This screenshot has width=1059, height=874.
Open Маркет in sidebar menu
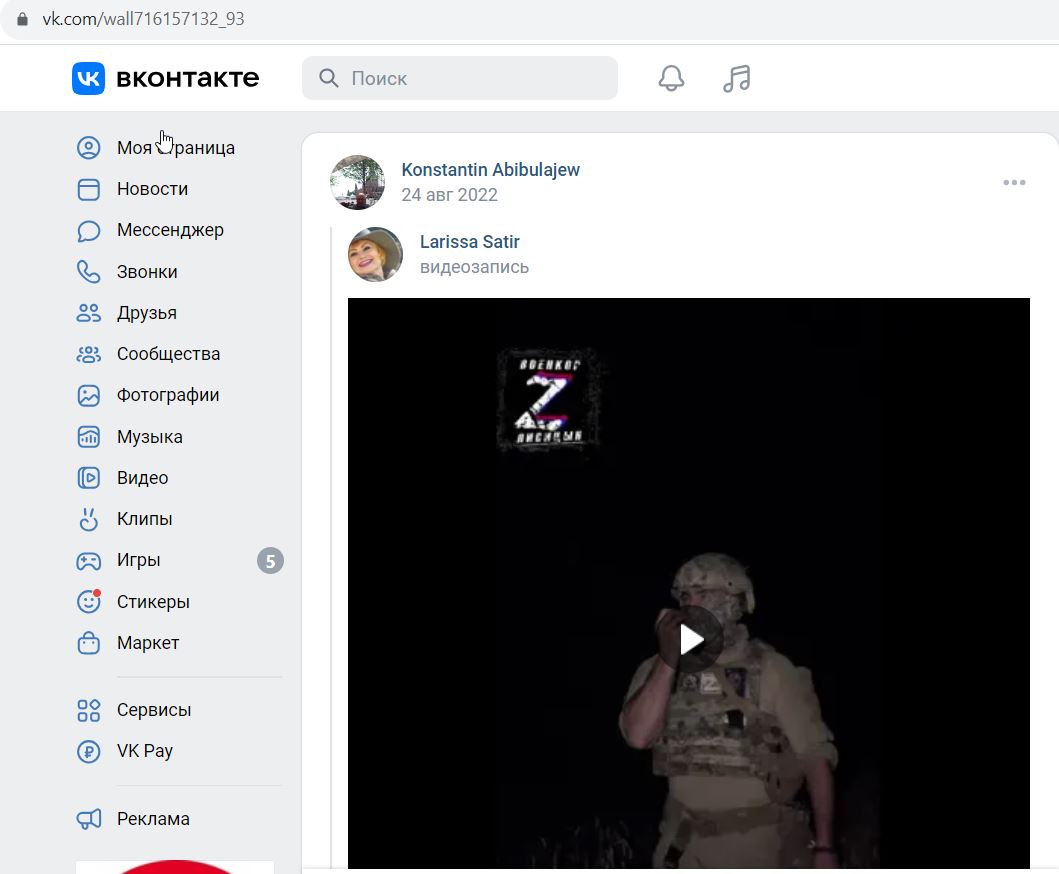click(x=148, y=643)
